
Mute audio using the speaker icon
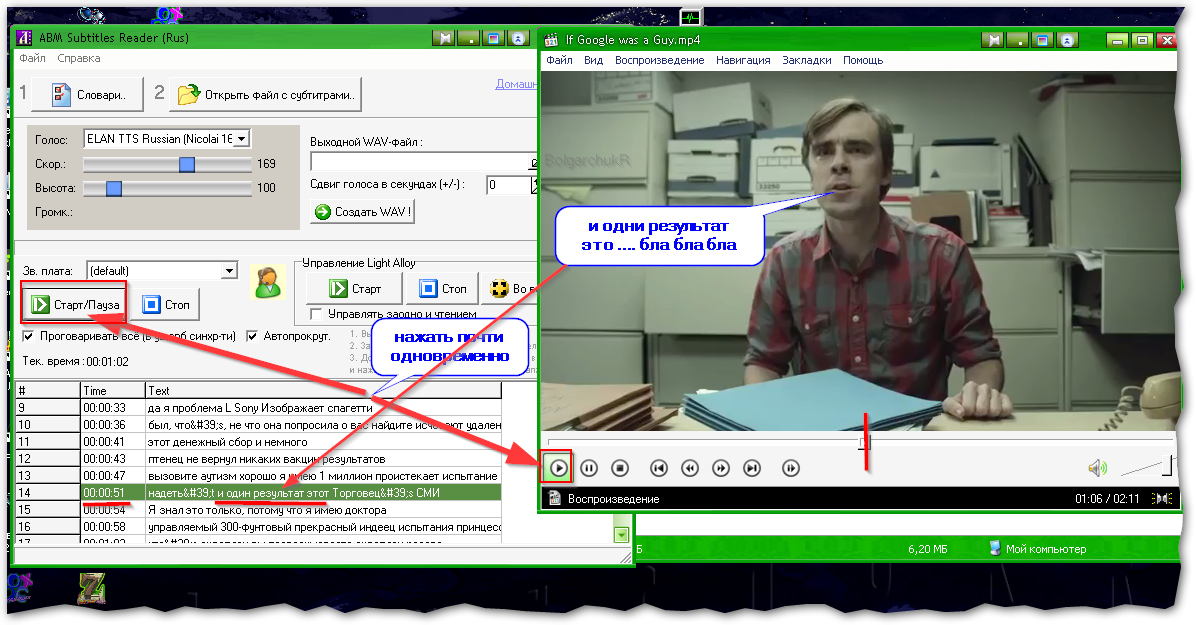click(1097, 468)
